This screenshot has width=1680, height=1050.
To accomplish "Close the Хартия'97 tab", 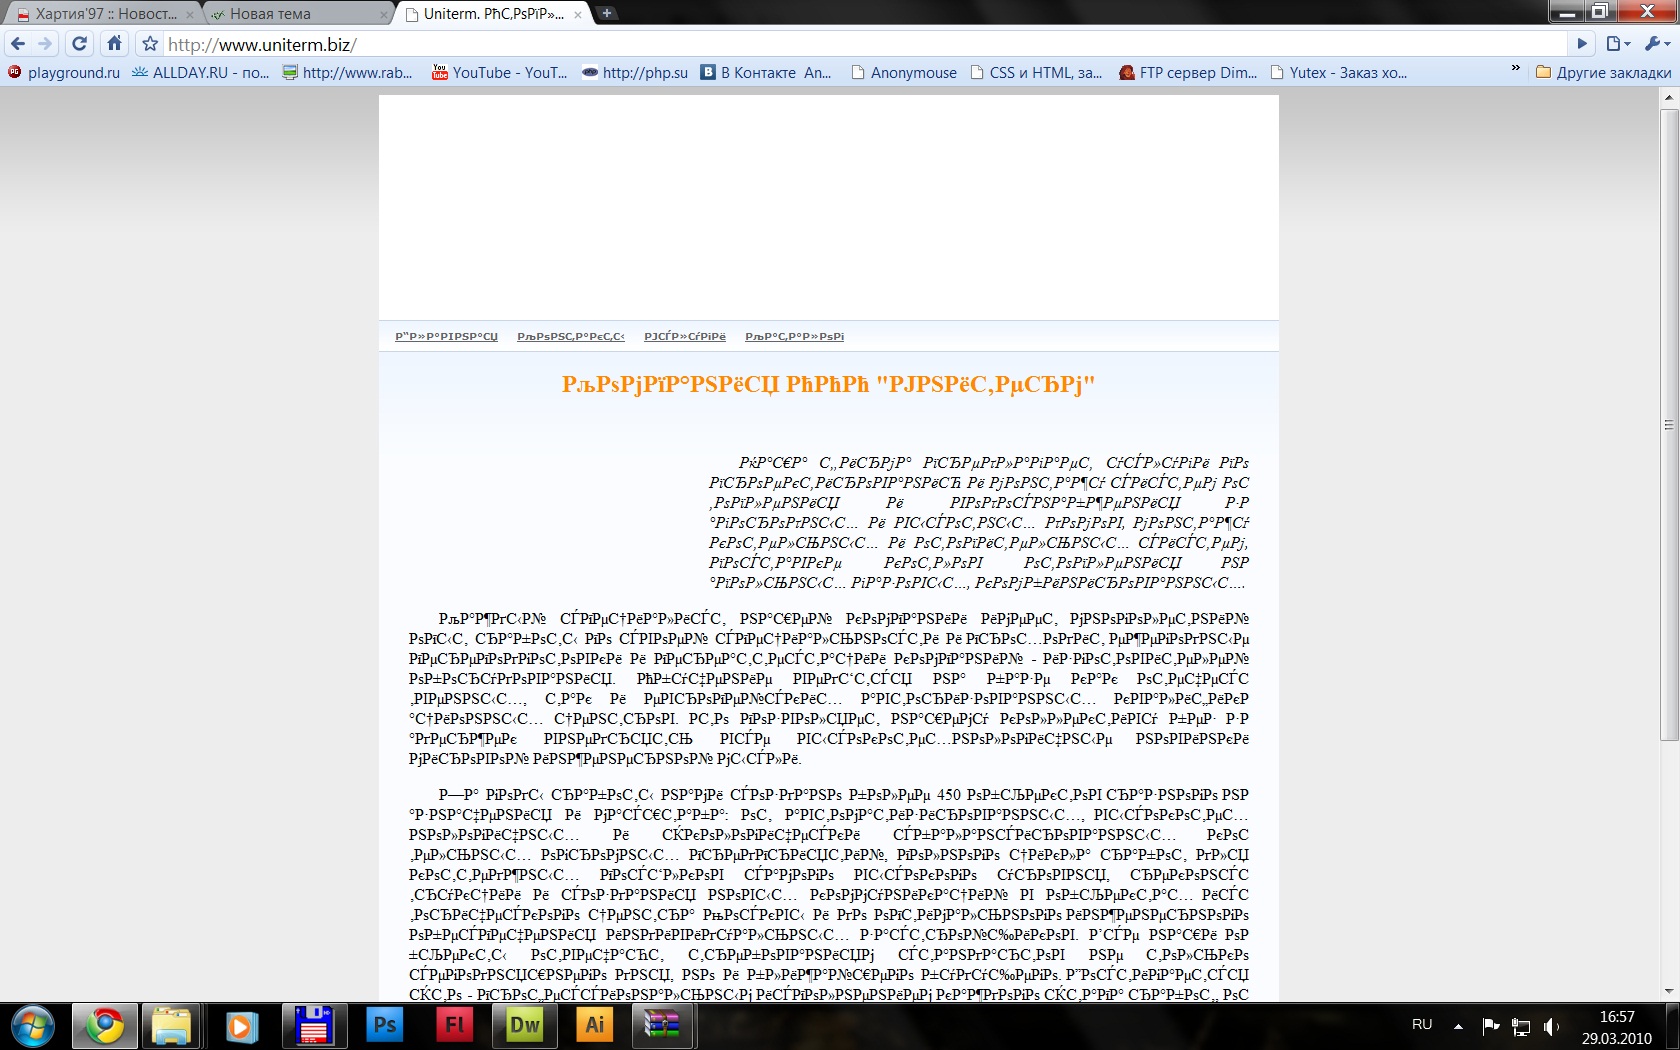I will (190, 15).
